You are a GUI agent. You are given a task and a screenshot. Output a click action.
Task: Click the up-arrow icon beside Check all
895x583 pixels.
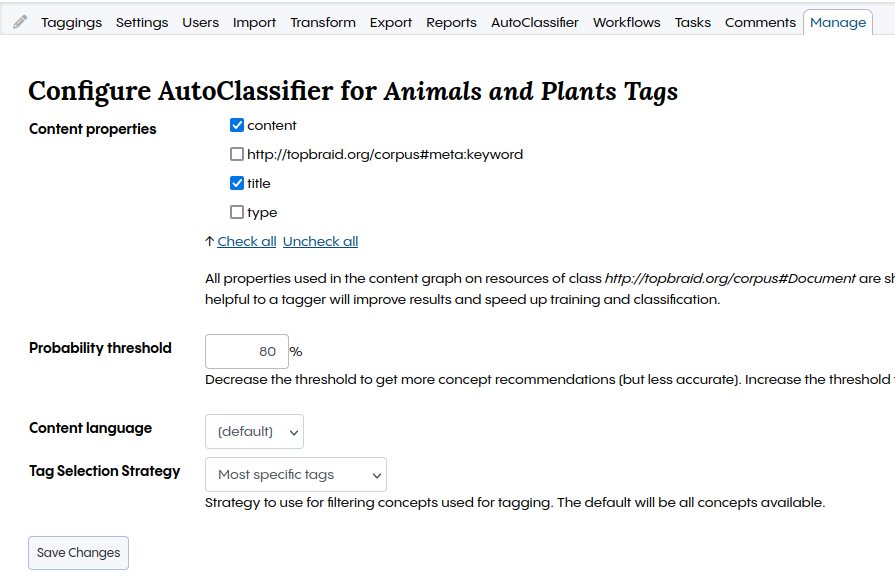pos(211,240)
